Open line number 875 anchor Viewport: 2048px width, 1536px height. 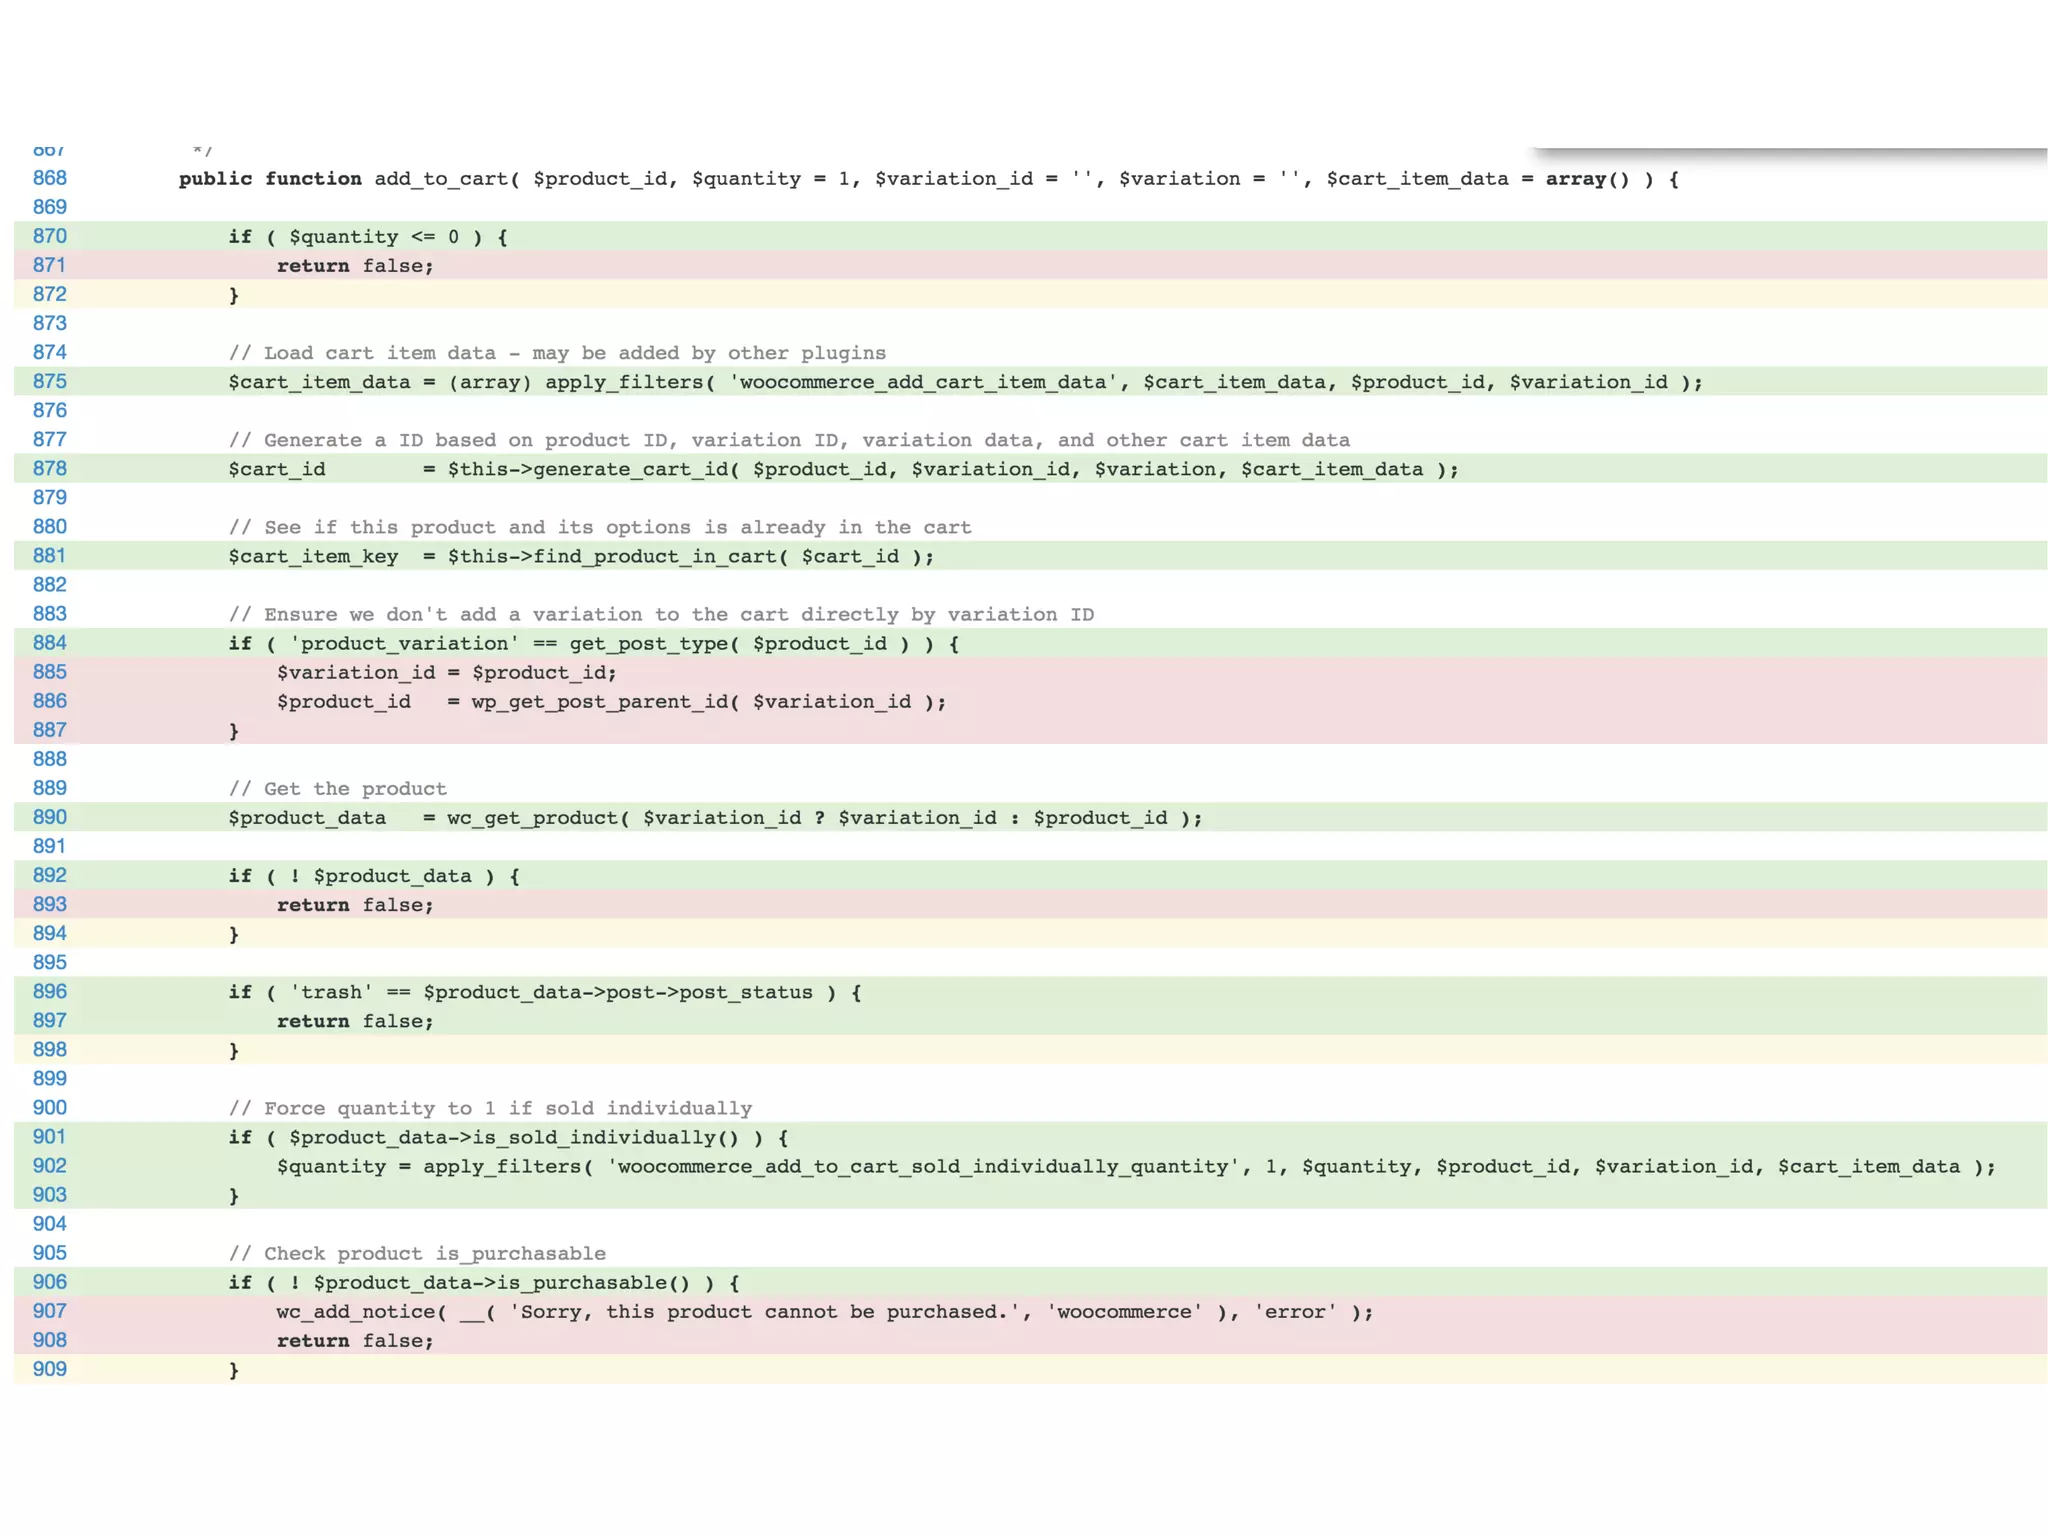[x=49, y=381]
